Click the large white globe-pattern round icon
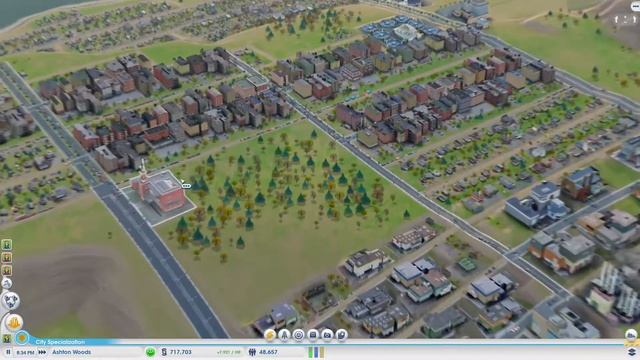This screenshot has height=360, width=640. pos(11,301)
